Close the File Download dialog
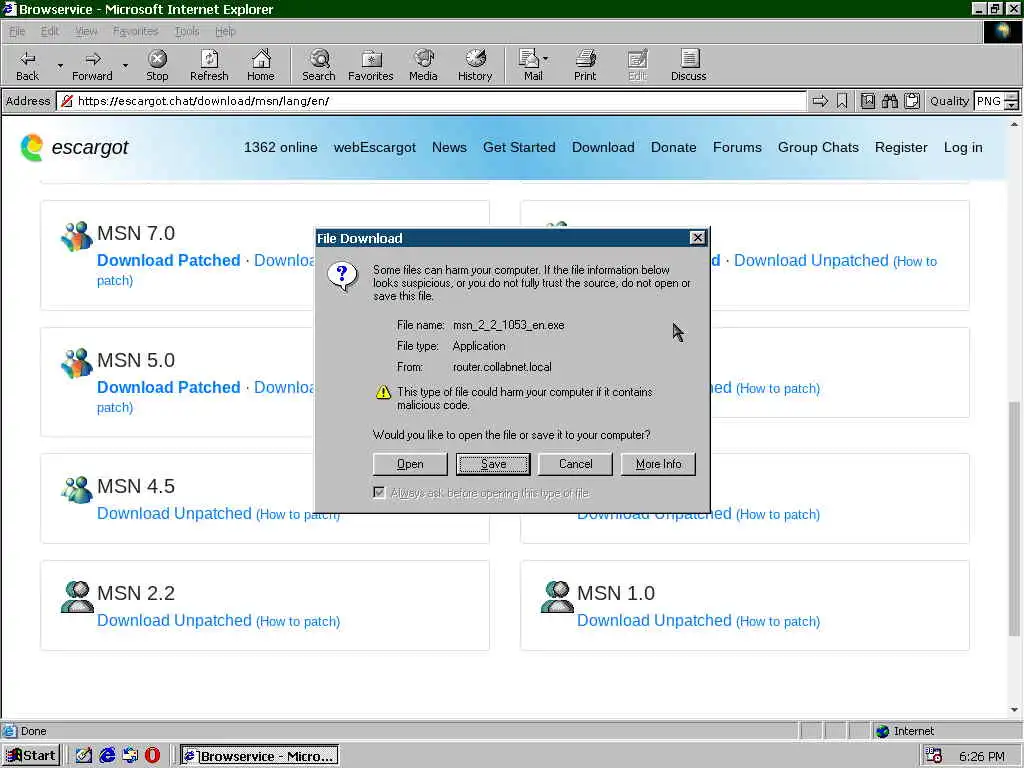 (x=697, y=238)
